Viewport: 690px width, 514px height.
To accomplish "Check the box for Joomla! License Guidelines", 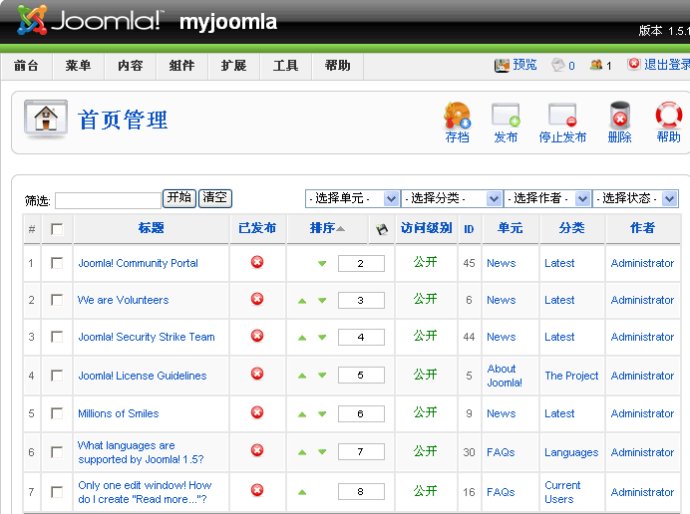I will point(57,375).
